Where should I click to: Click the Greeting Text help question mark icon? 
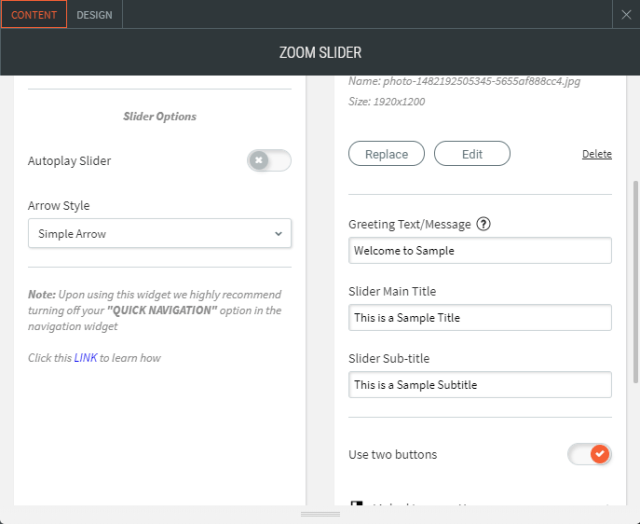[x=484, y=224]
